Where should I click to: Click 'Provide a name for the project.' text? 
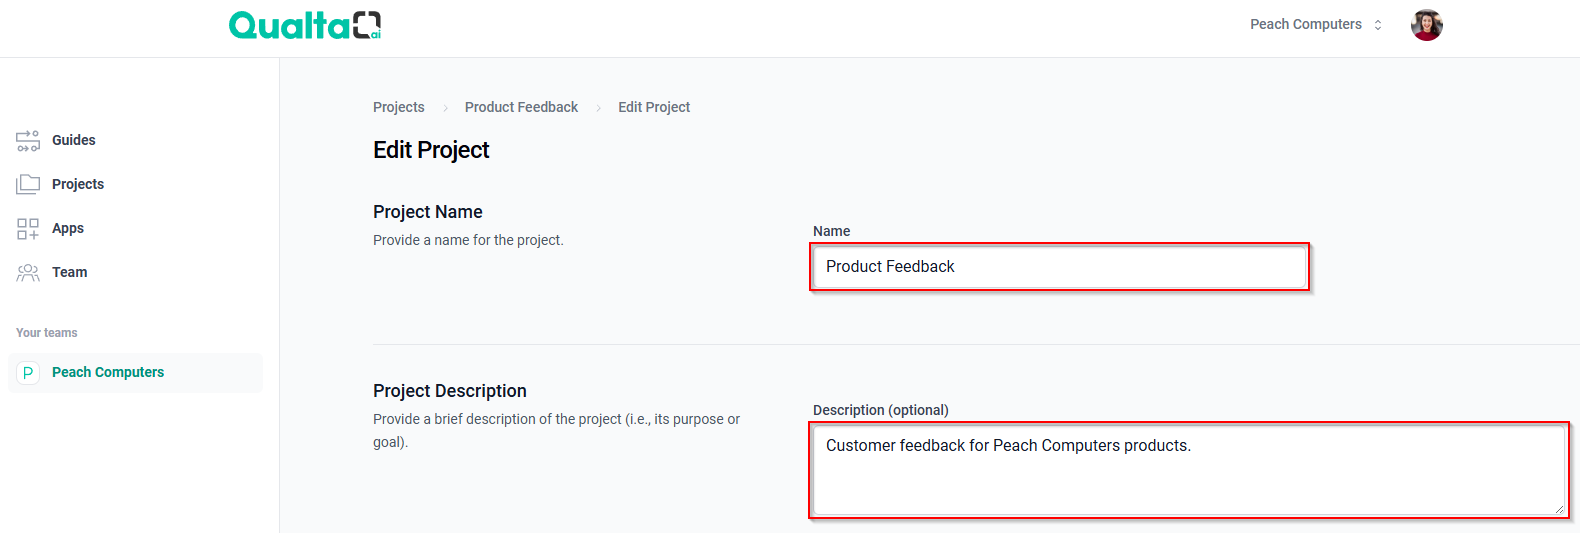tap(468, 240)
